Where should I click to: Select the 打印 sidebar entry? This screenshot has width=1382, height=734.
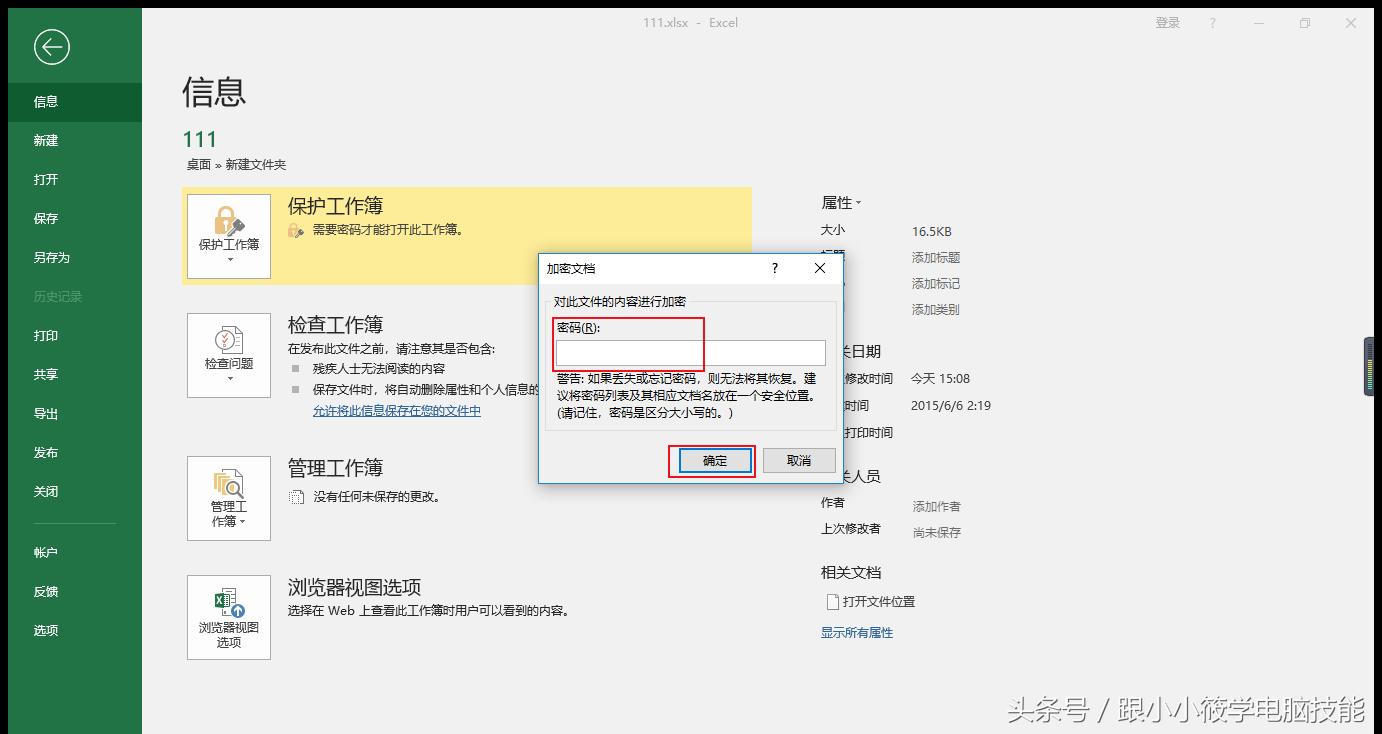(x=46, y=335)
